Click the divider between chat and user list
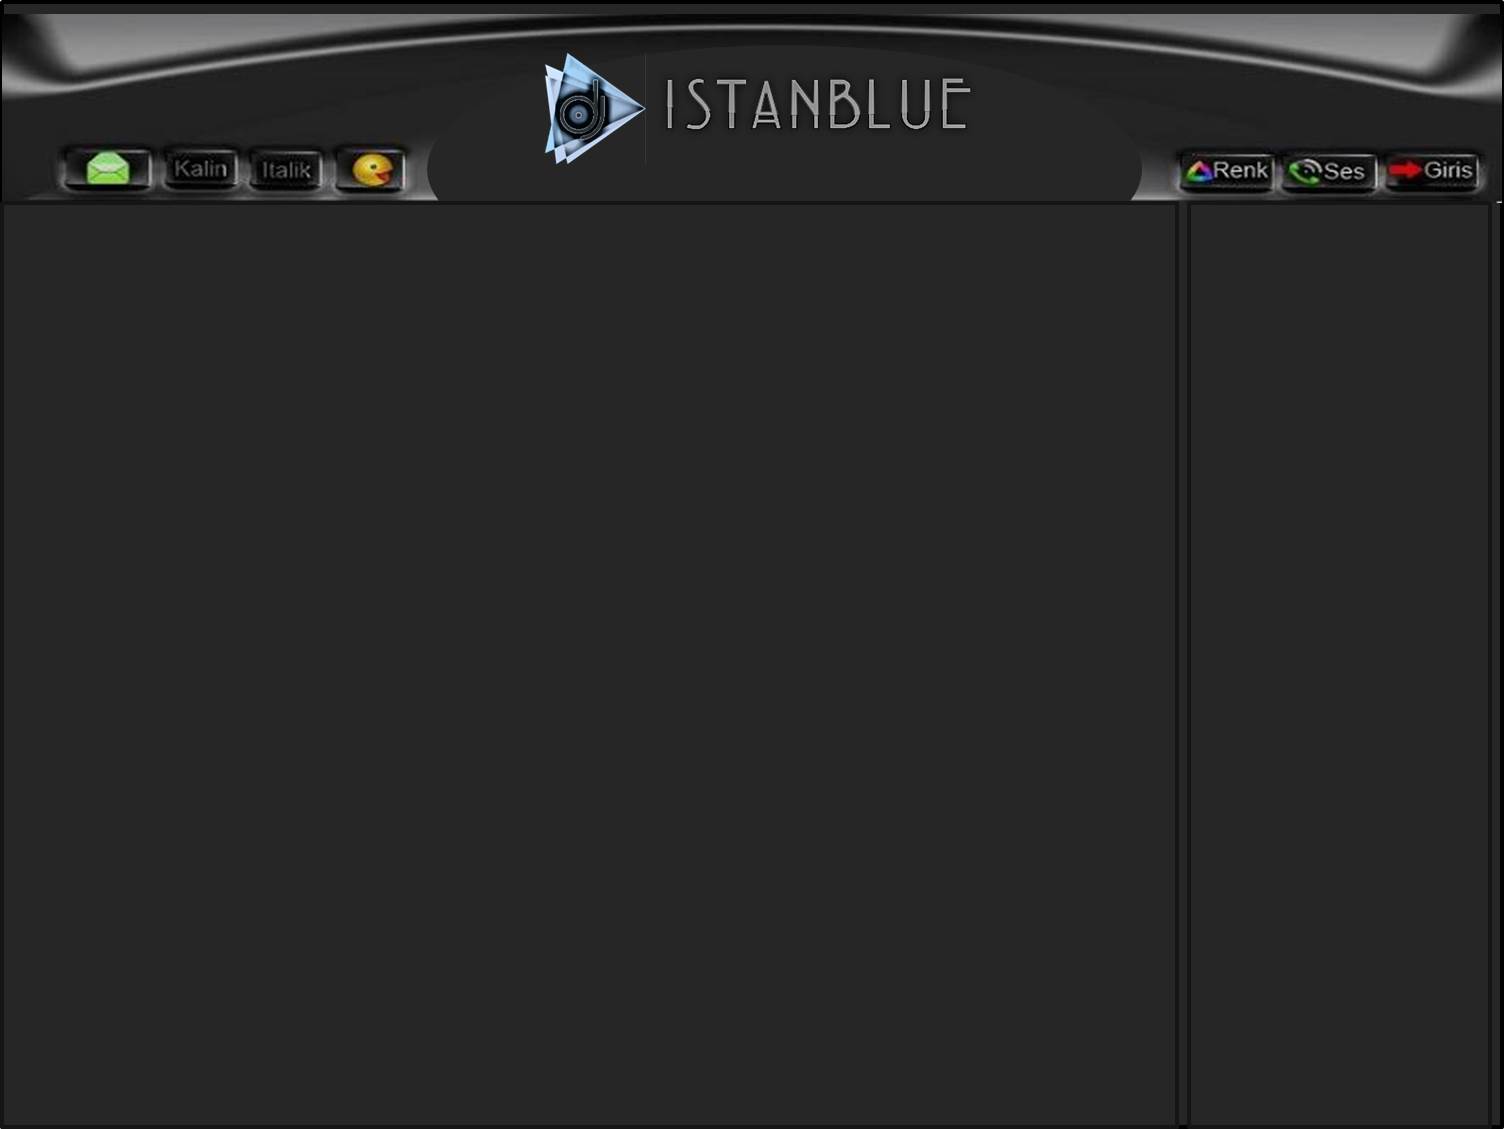Screen dimensions: 1504x1129 point(1182,665)
